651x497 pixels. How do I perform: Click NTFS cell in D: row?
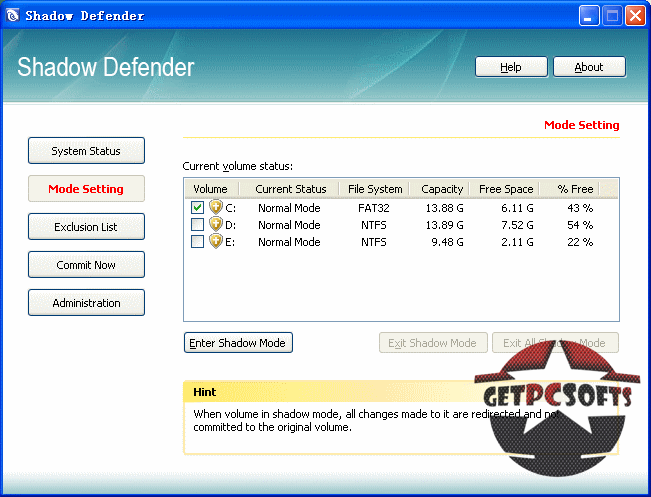374,225
